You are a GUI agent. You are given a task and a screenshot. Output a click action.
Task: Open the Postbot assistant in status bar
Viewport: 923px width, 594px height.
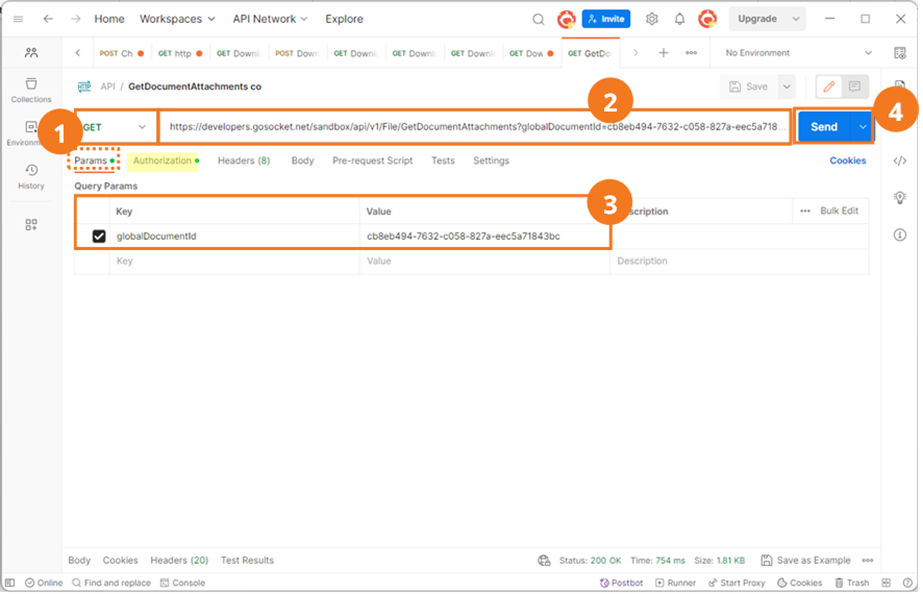(x=621, y=583)
